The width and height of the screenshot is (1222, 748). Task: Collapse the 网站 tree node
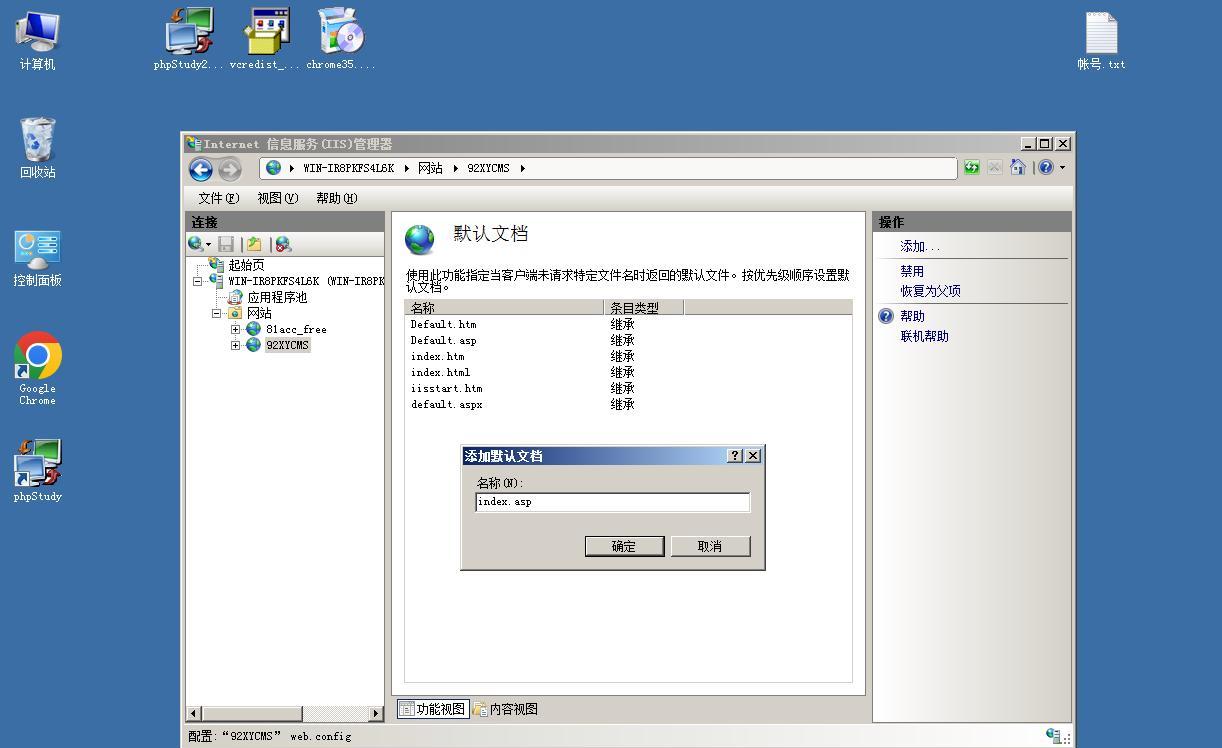click(217, 313)
